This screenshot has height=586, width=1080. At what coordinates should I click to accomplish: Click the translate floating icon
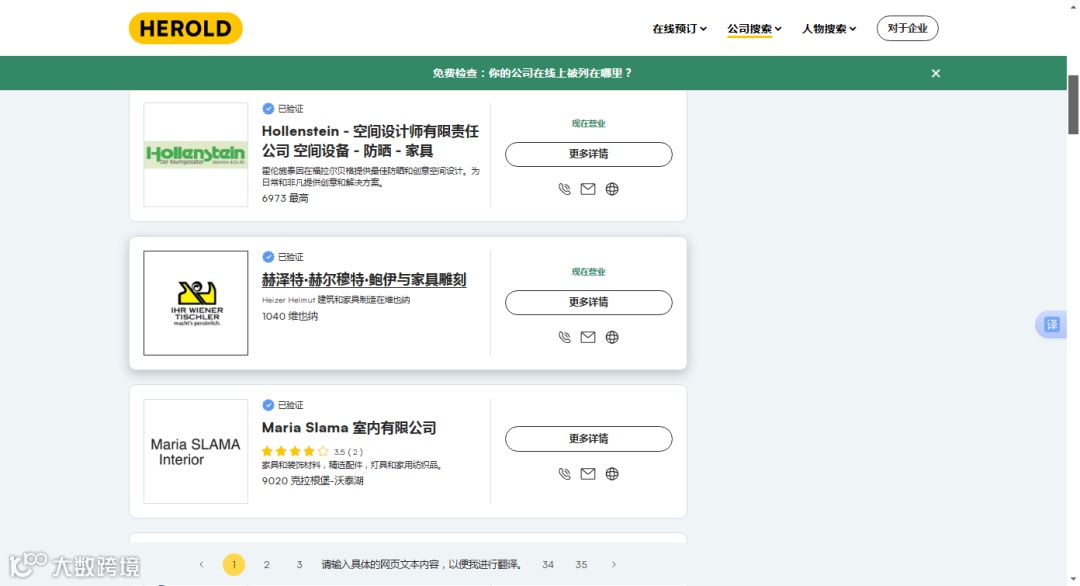click(1052, 324)
